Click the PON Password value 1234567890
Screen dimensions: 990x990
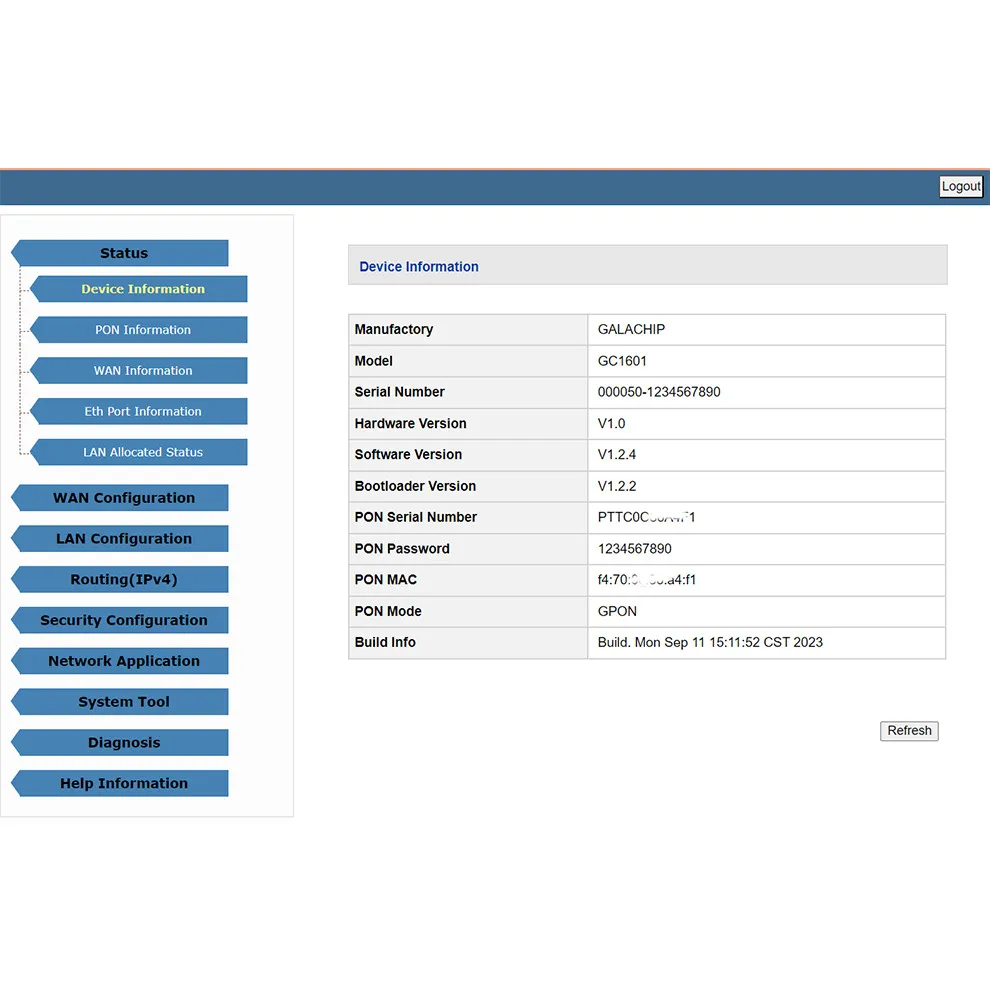coord(635,549)
